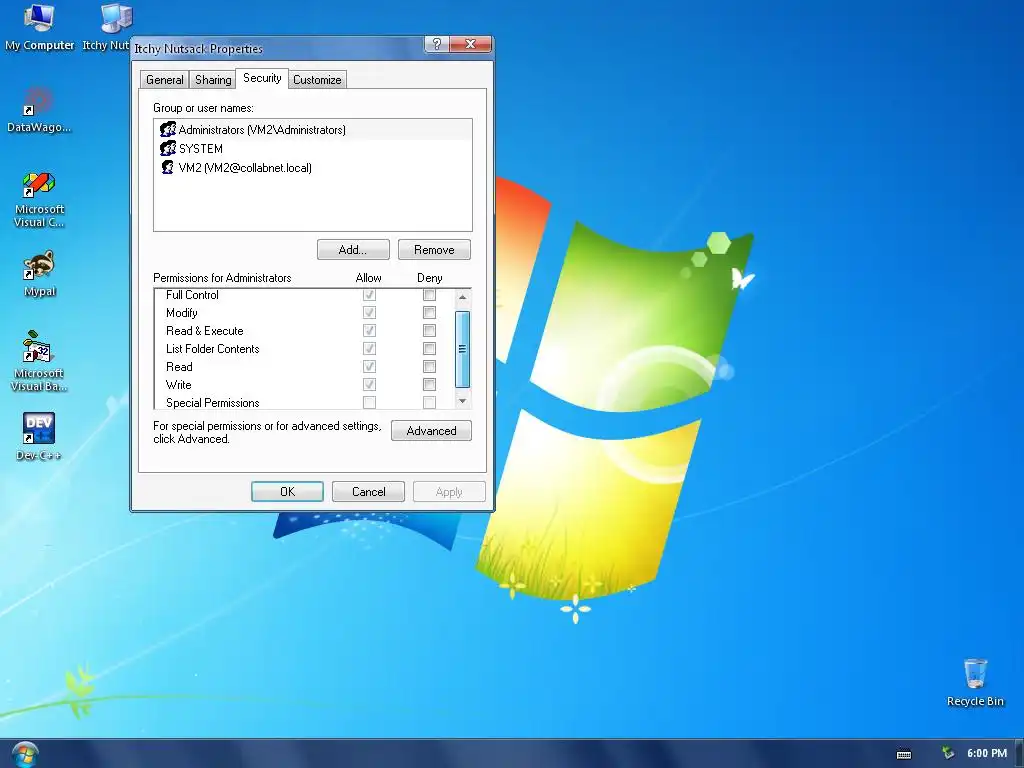Toggle Deny for Special Permissions
The image size is (1024, 768).
(x=429, y=402)
